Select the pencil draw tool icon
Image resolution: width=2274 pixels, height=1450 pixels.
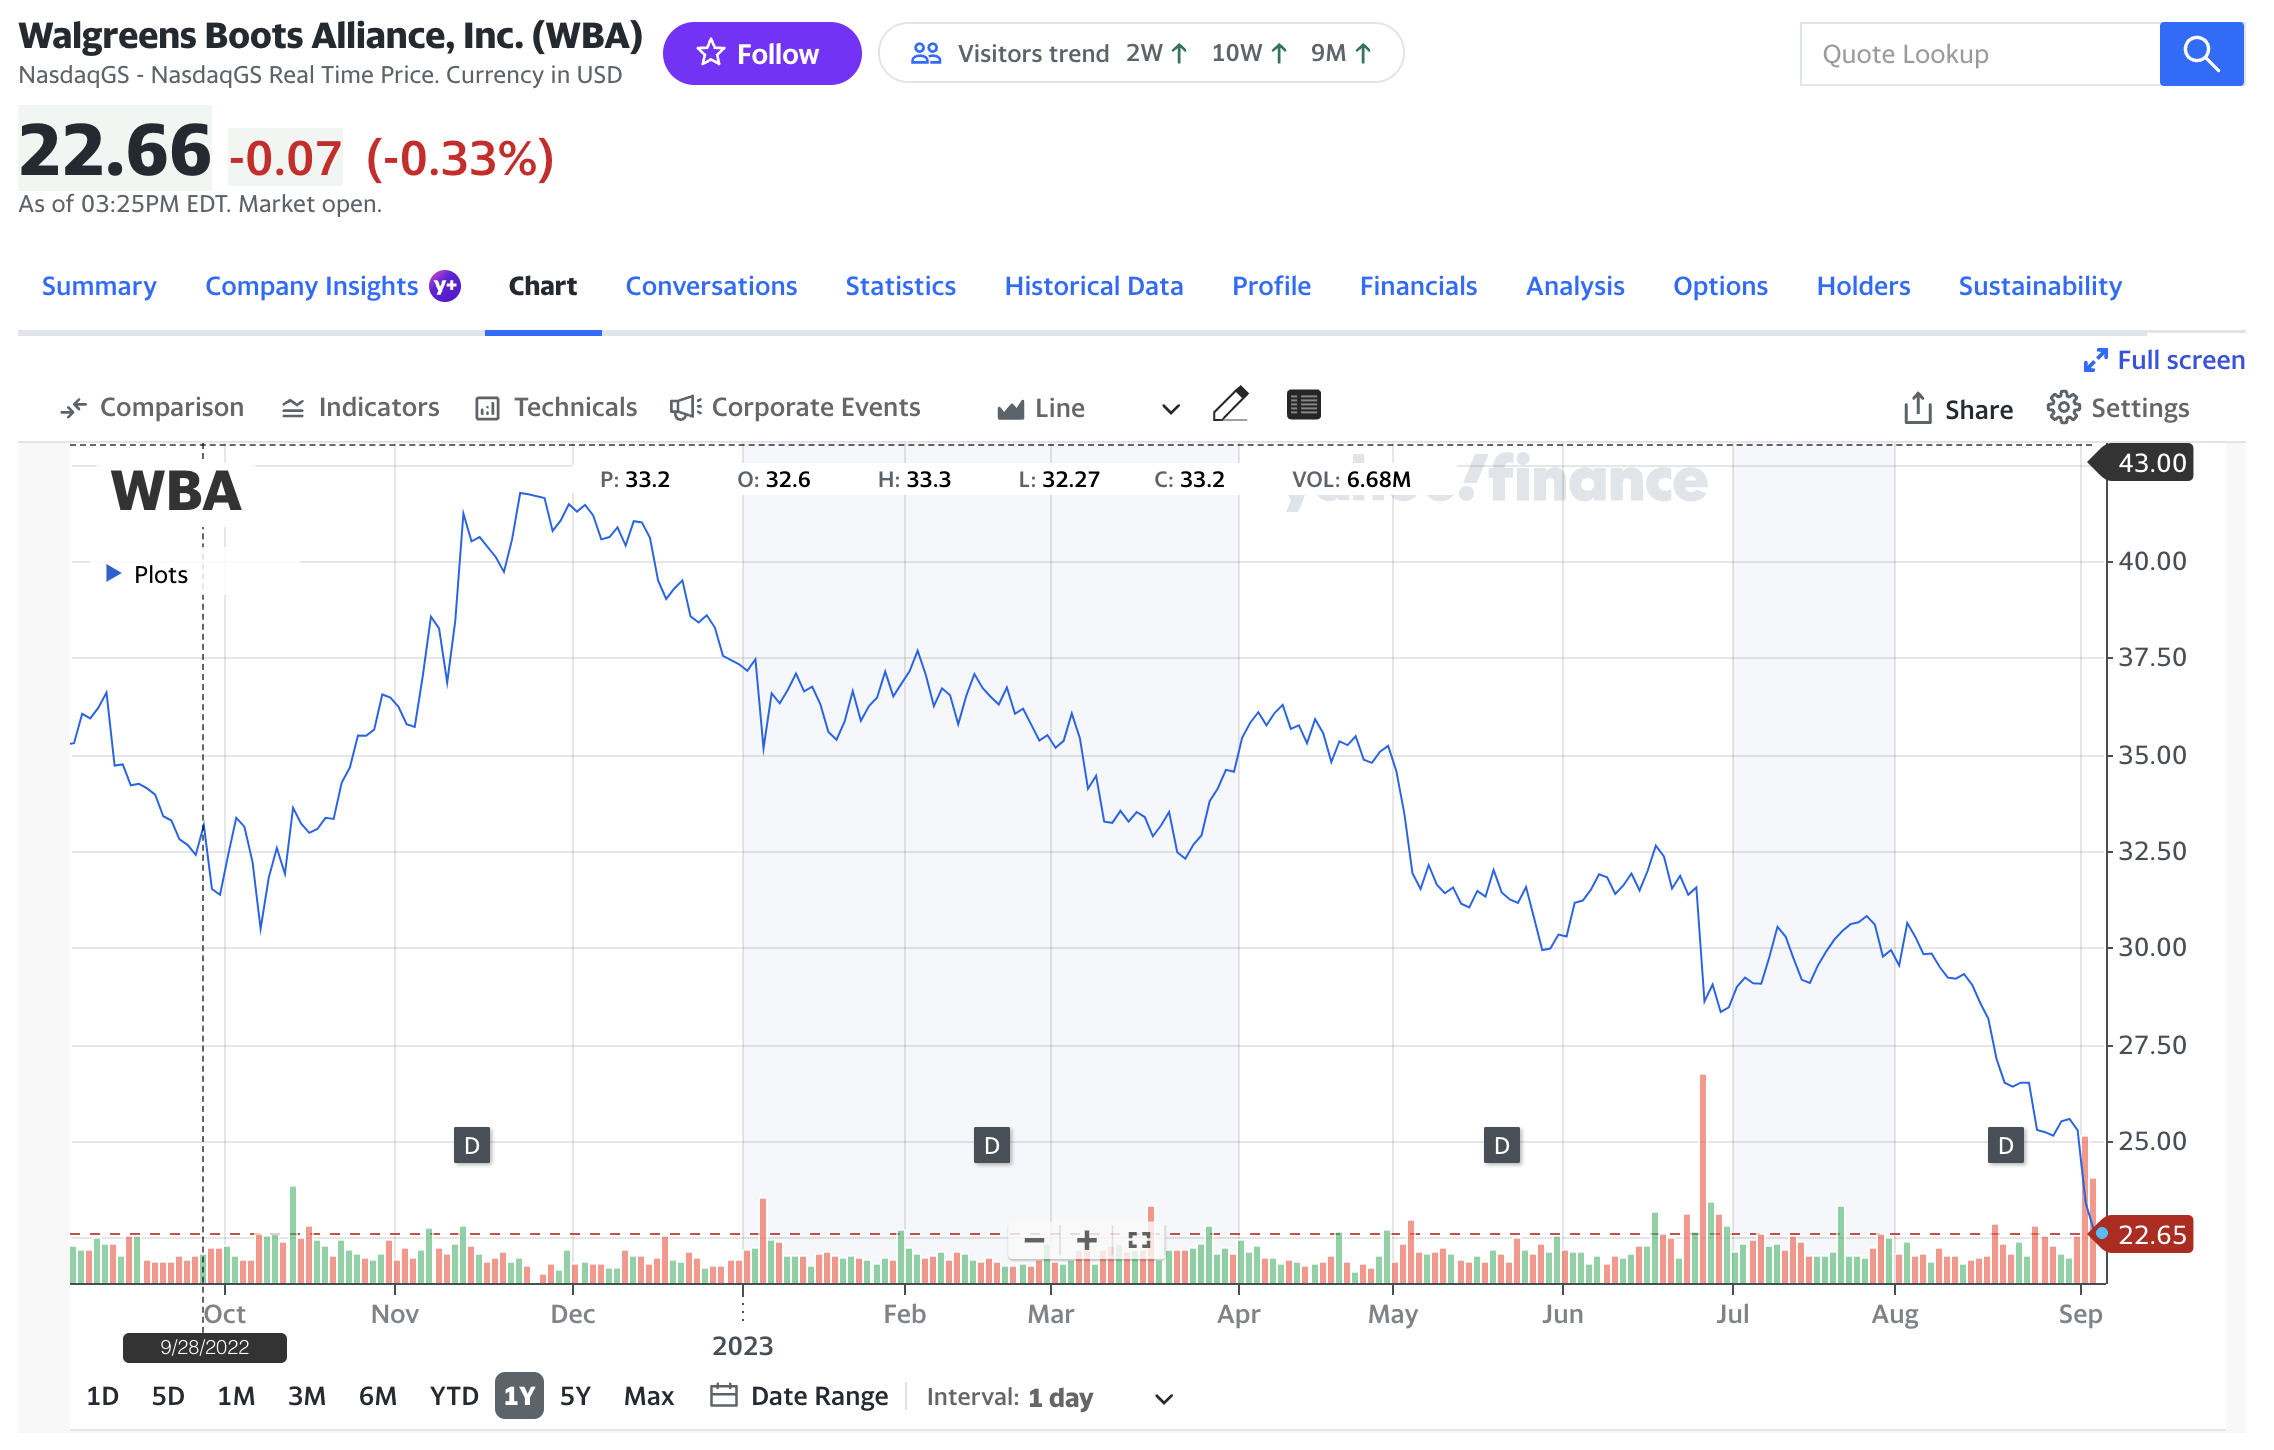[1230, 405]
